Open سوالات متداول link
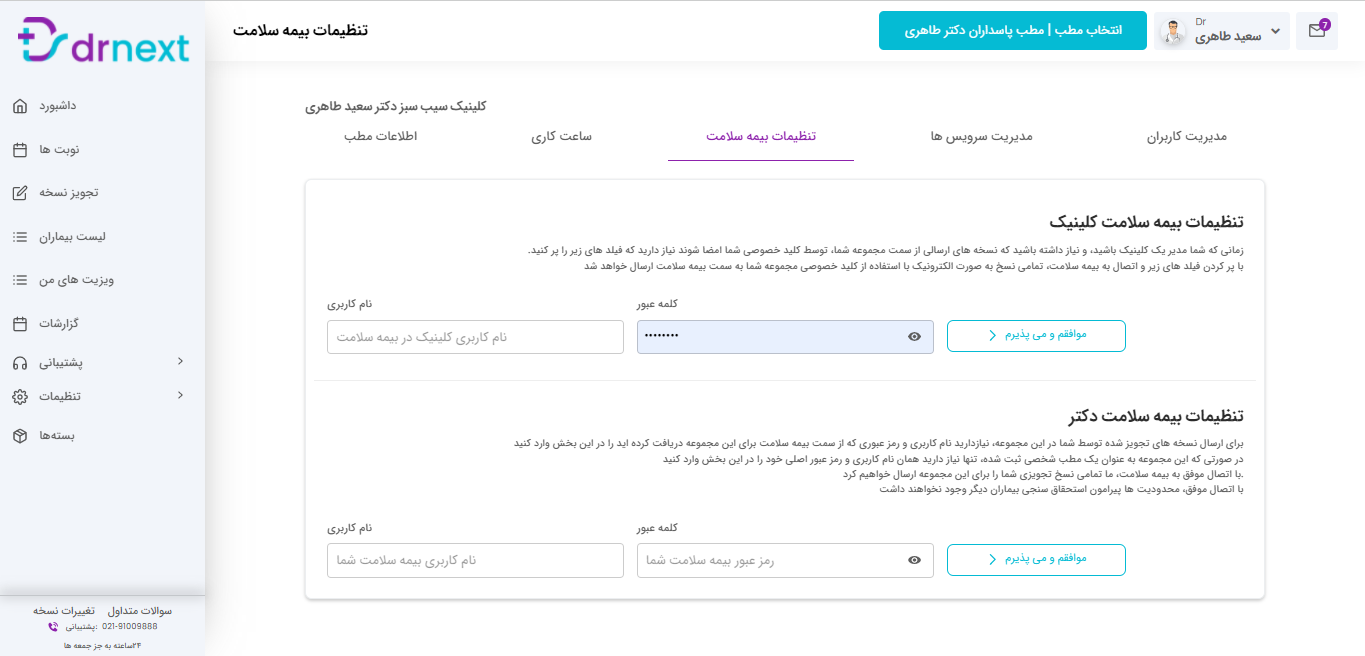 tap(139, 610)
